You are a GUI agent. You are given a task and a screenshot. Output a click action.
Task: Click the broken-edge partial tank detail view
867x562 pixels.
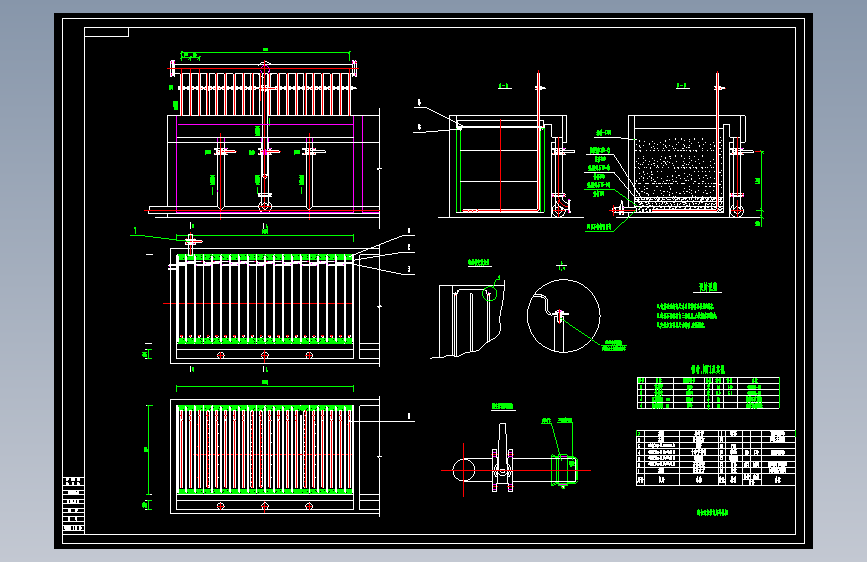[469, 320]
